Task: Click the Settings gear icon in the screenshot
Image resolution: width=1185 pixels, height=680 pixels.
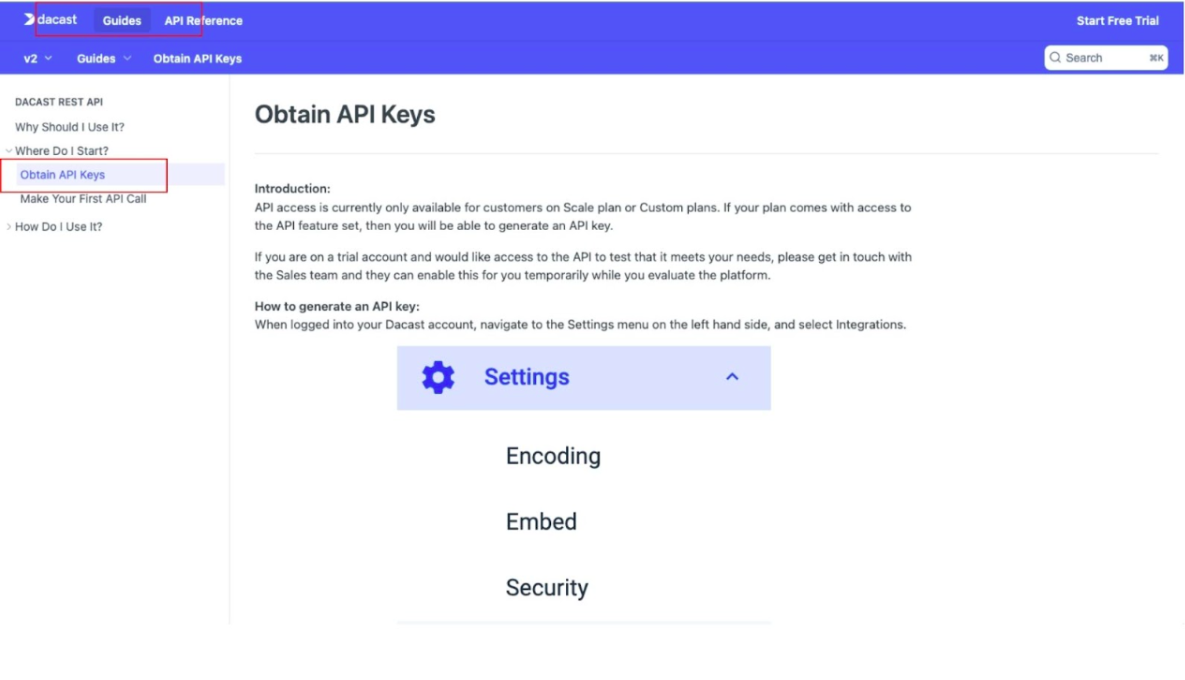Action: pos(436,377)
